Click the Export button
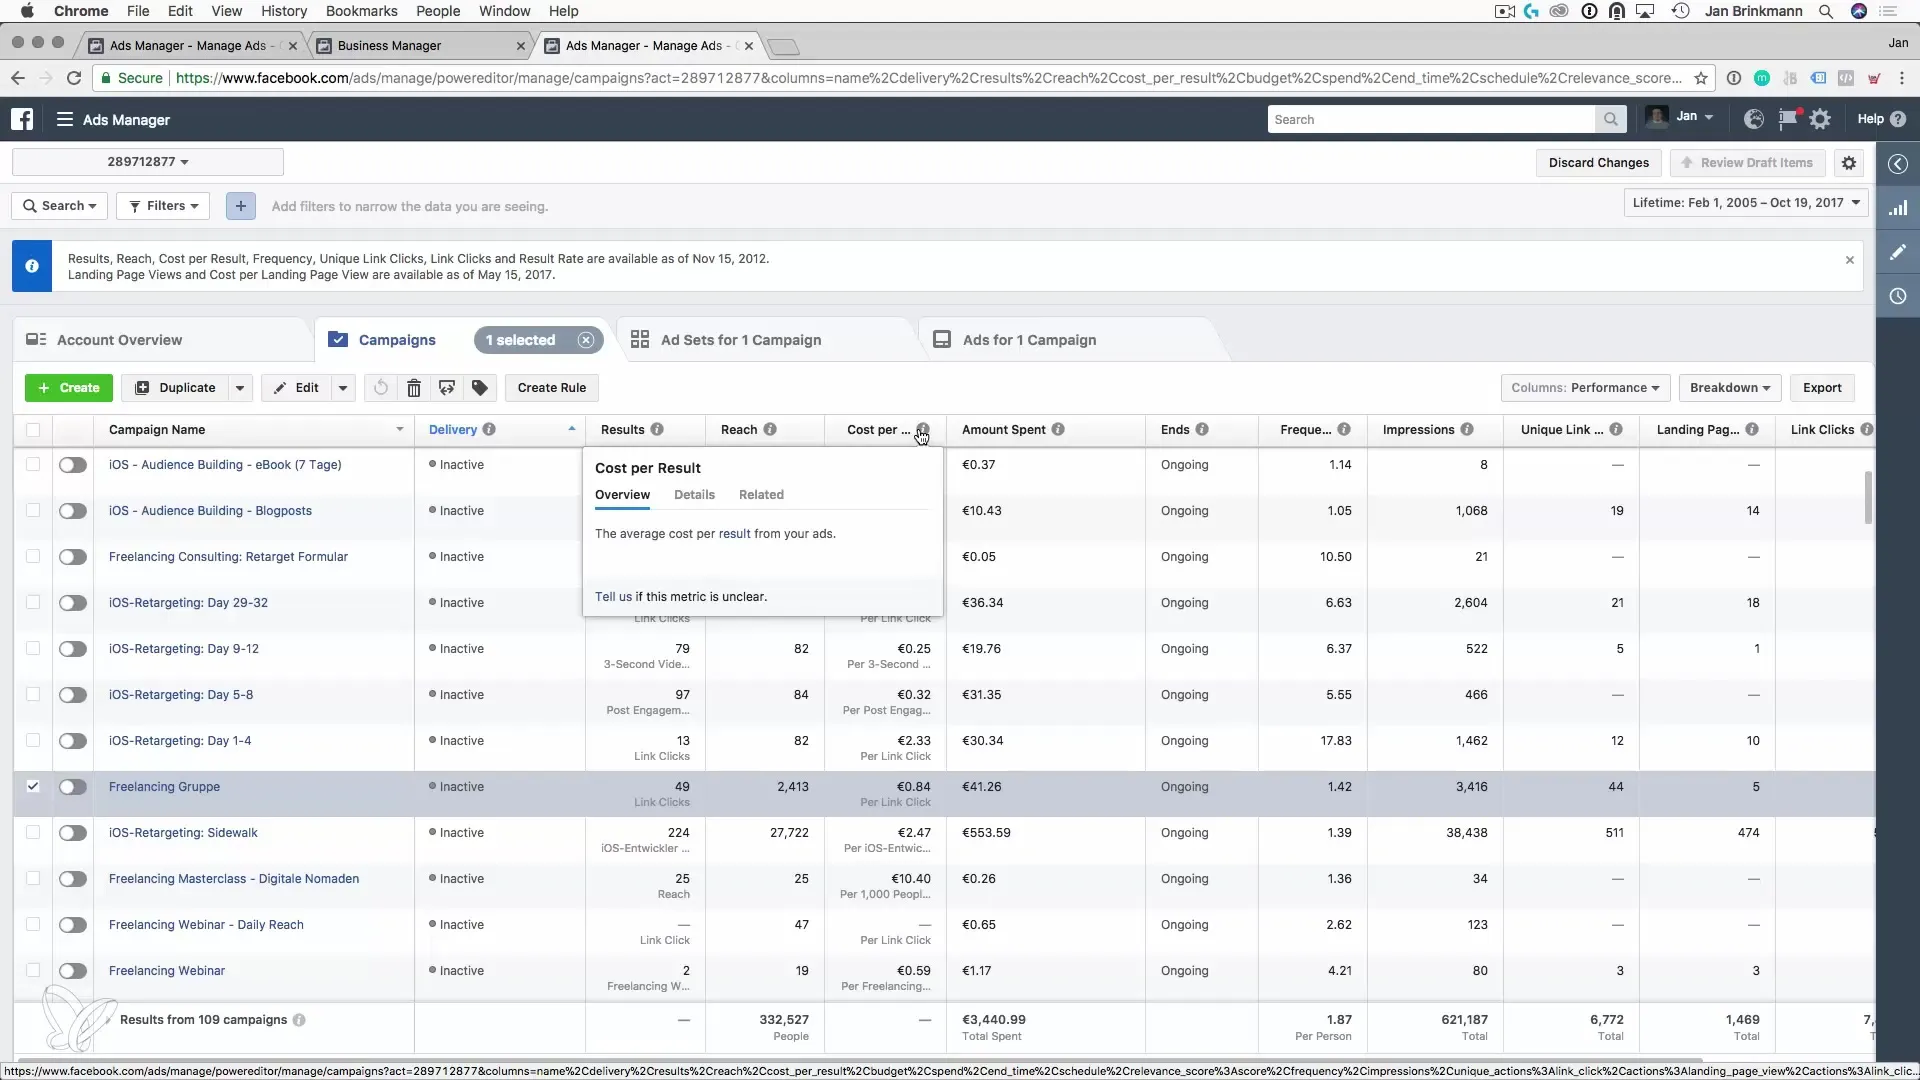 [1822, 388]
